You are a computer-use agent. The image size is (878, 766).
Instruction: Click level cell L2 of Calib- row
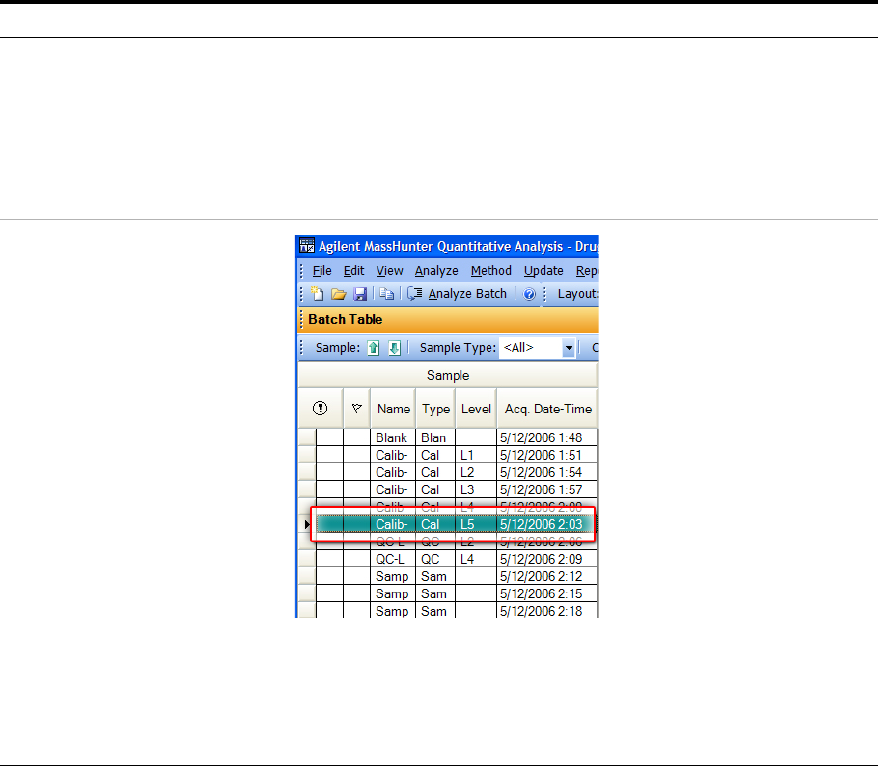[476, 472]
